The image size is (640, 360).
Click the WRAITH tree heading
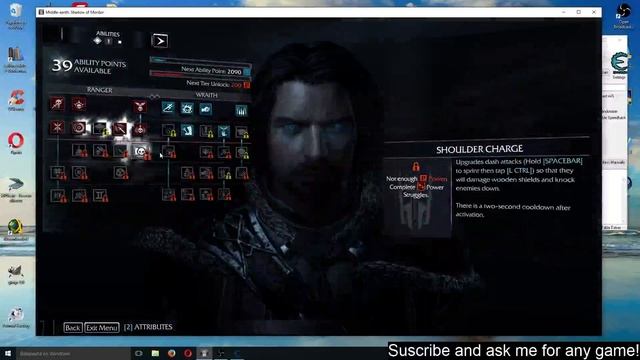tap(206, 95)
